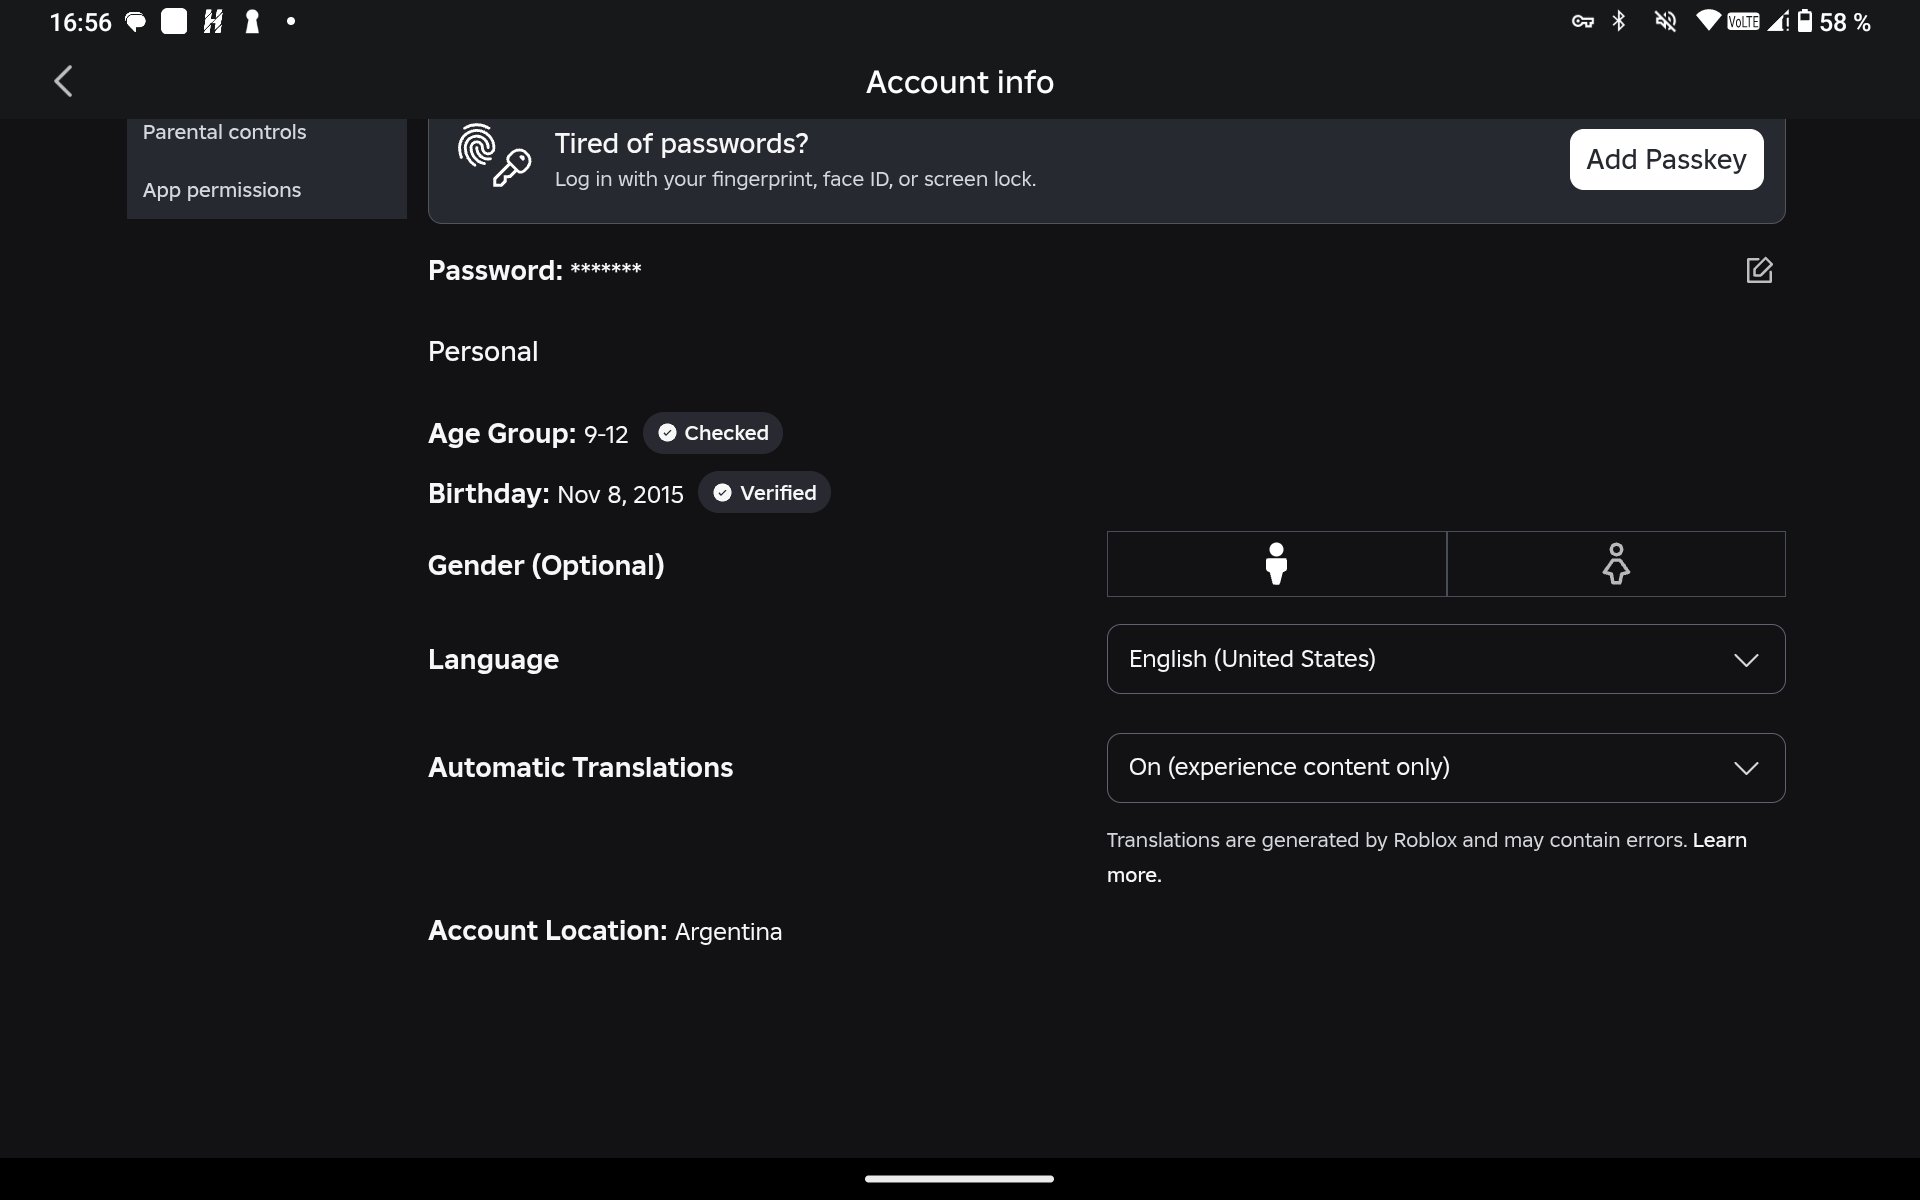Edit password with the pencil icon
Viewport: 1920px width, 1200px height.
pyautogui.click(x=1759, y=270)
